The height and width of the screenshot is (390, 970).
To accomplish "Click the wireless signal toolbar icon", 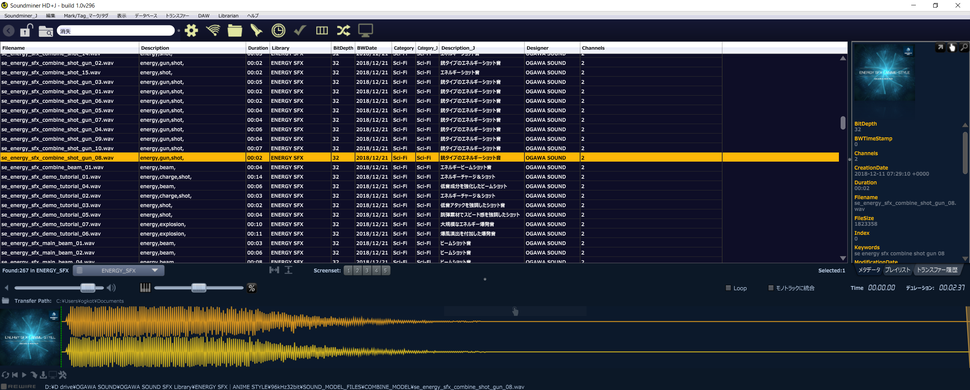I will [213, 30].
